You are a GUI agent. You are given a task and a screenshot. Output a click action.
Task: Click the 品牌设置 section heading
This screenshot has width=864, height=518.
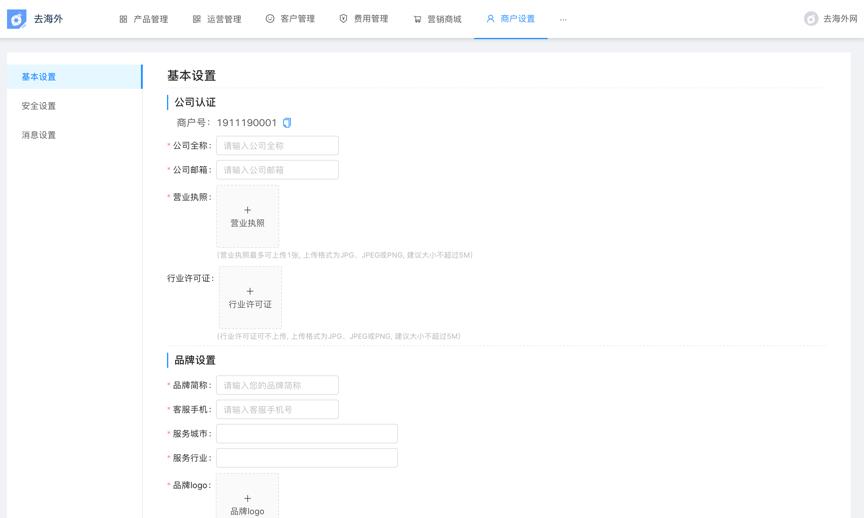pos(195,360)
